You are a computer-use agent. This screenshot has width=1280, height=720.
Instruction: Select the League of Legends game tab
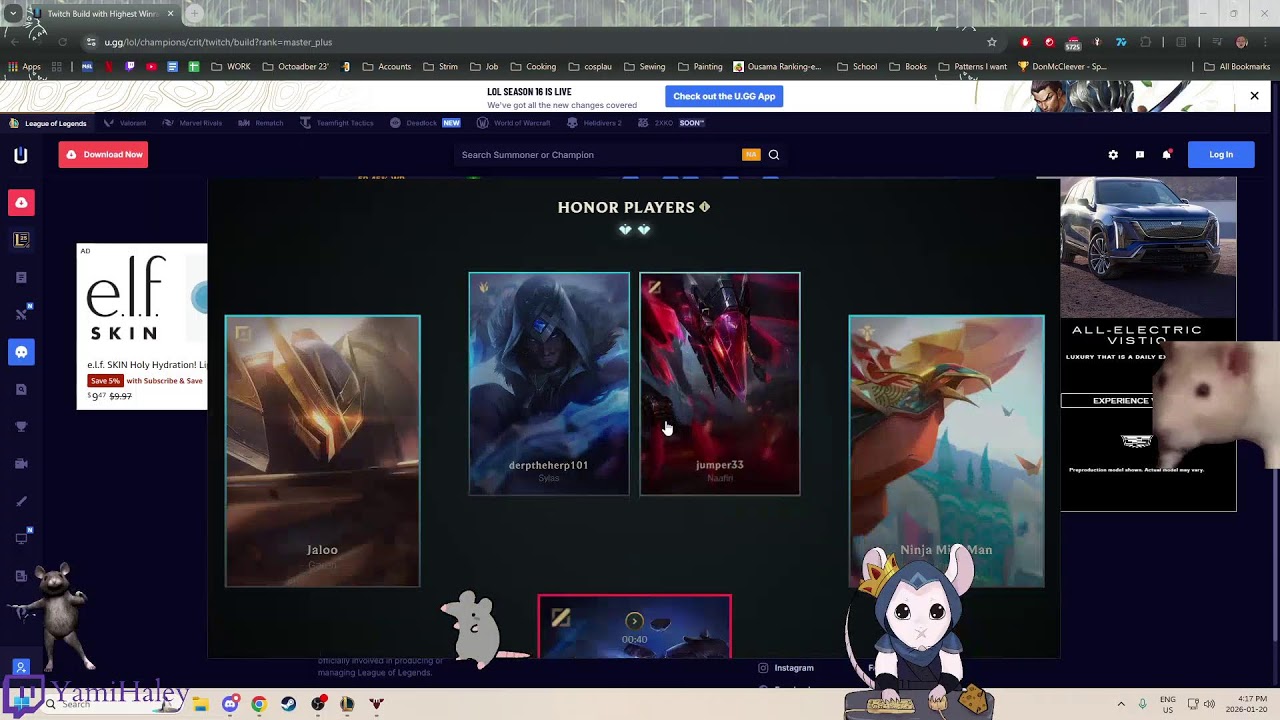48,123
